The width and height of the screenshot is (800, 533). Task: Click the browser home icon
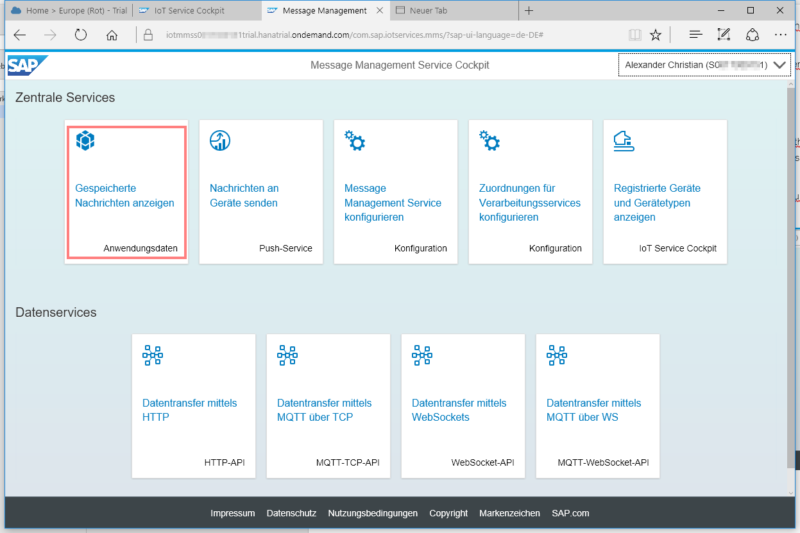(112, 35)
